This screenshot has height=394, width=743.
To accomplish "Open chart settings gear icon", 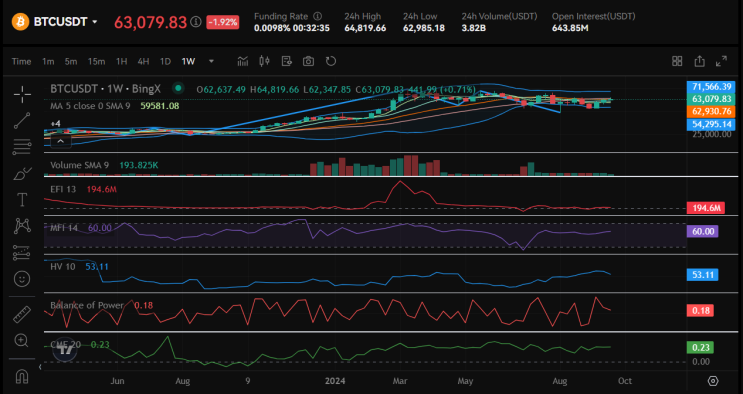I will click(713, 381).
